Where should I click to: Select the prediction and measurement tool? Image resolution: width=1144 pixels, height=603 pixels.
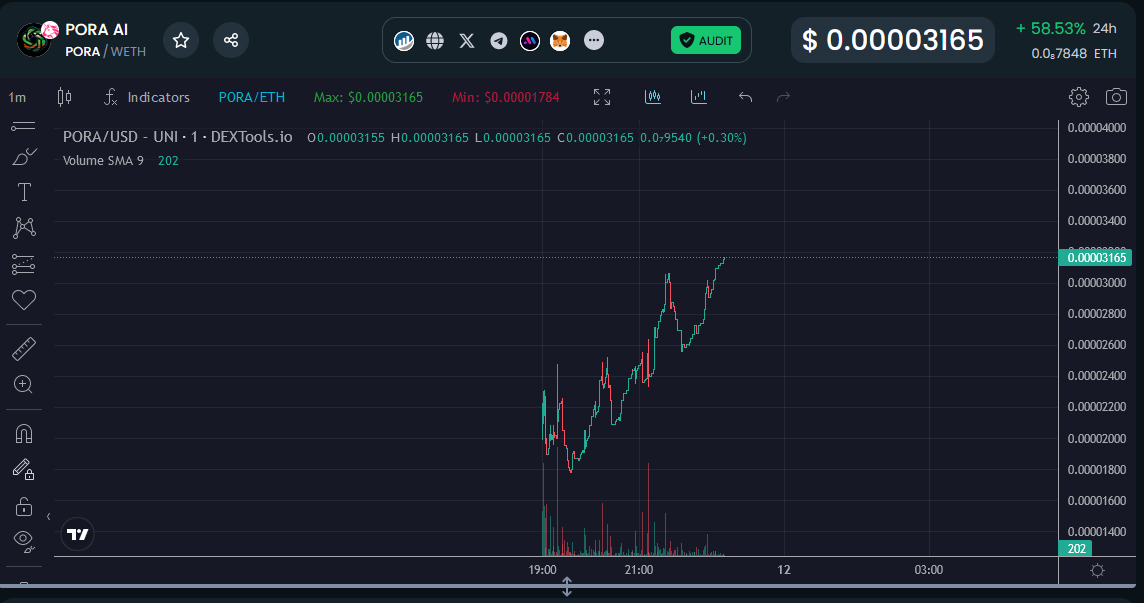click(x=23, y=264)
